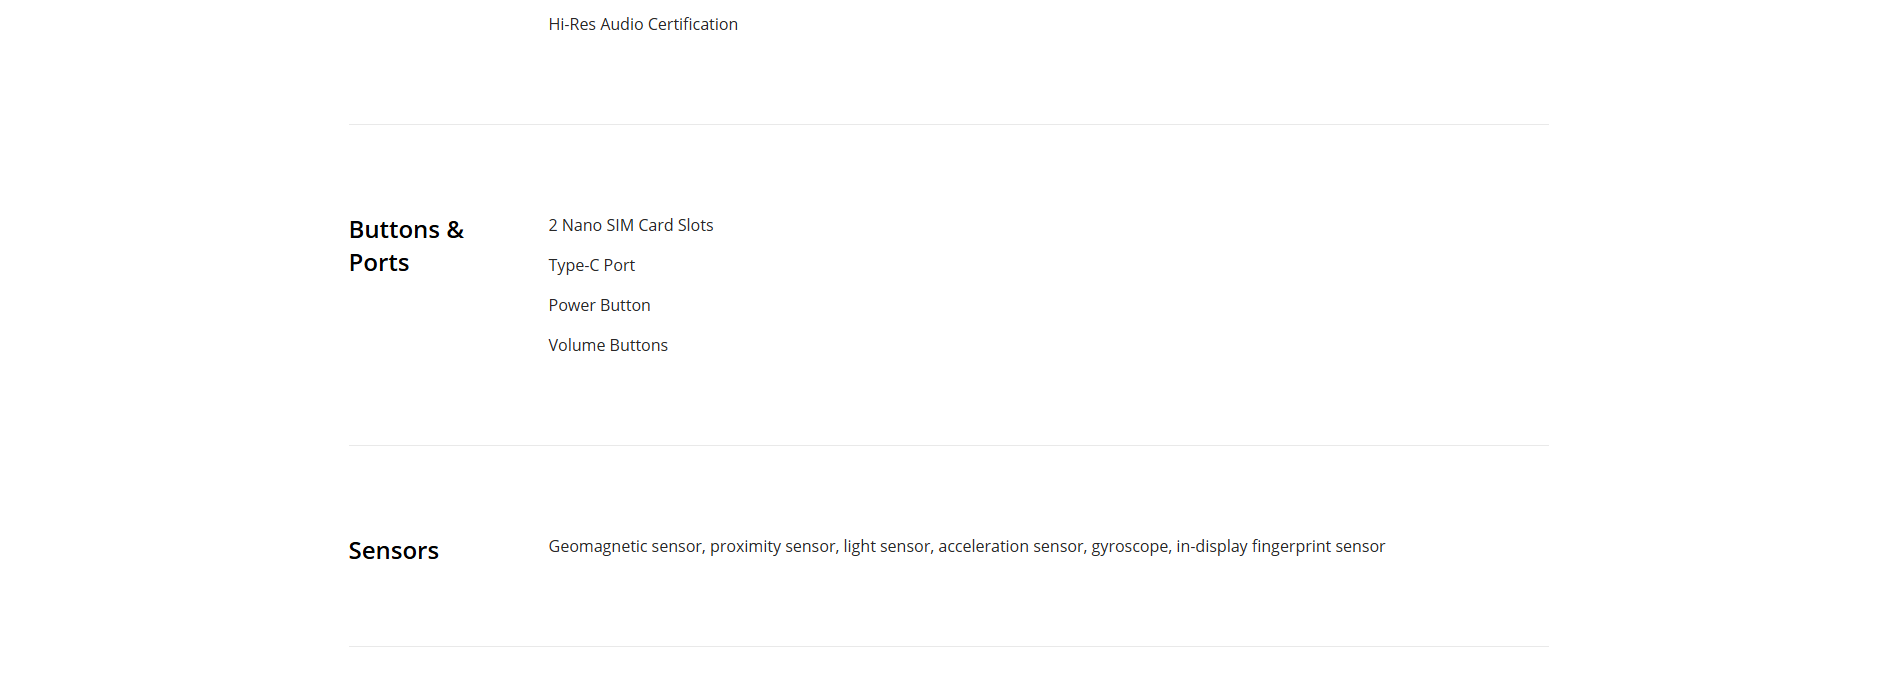Click the acceleration sensor text
This screenshot has height=698, width=1897.
(1010, 546)
